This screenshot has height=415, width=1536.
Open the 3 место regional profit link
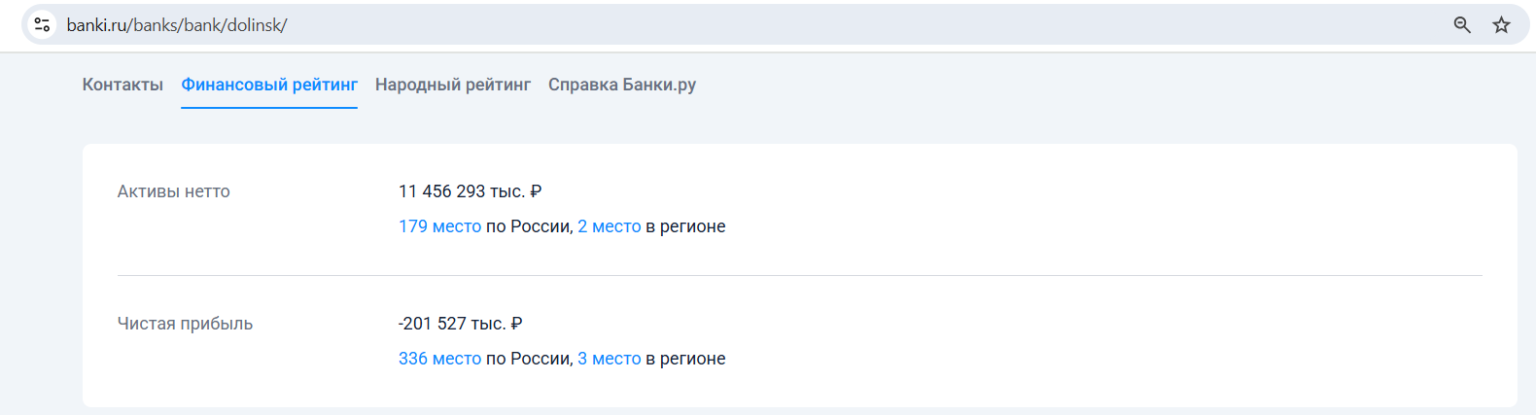[x=609, y=359]
